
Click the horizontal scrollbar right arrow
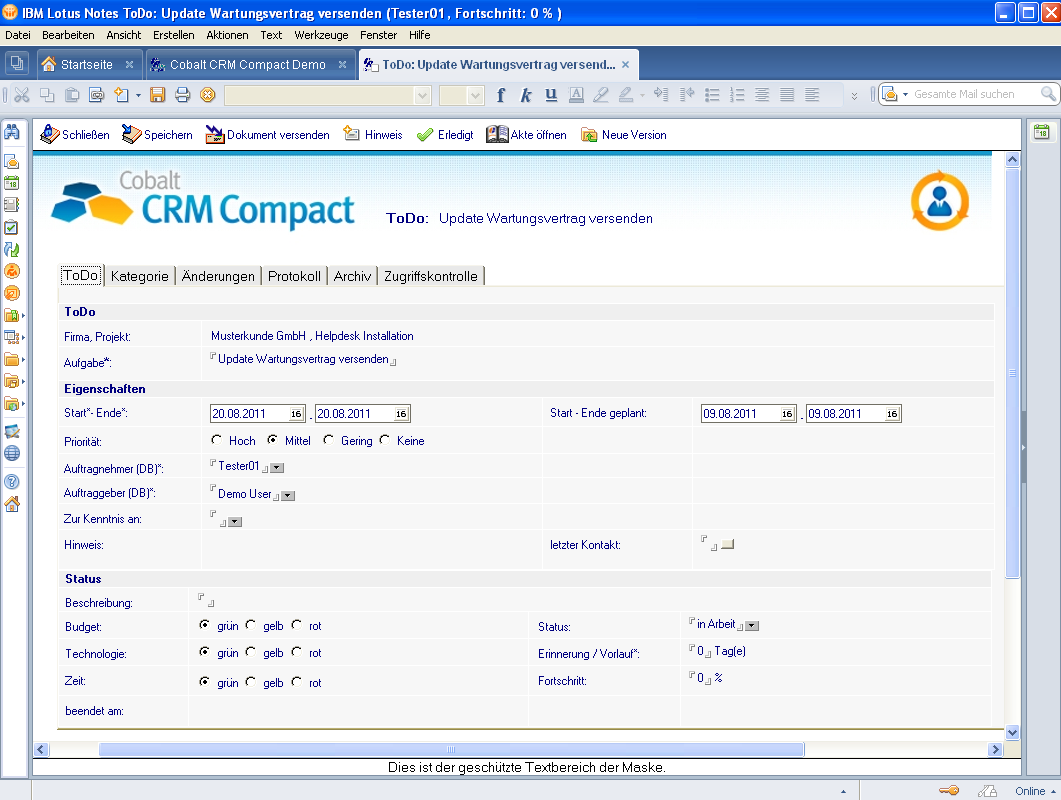995,749
